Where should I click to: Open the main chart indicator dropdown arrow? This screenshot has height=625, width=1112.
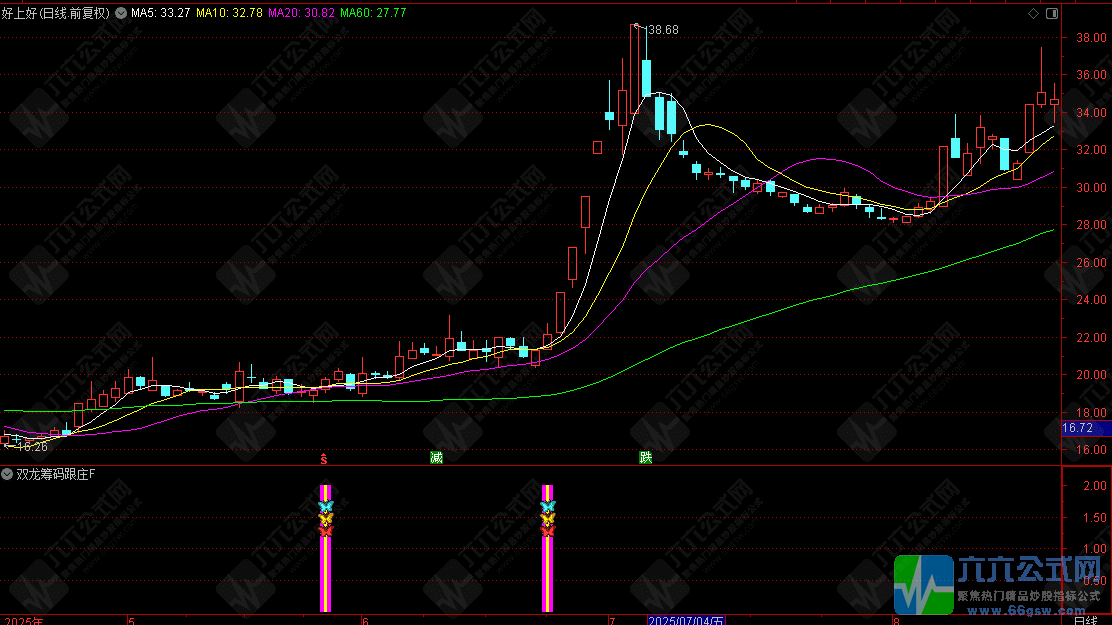121,13
